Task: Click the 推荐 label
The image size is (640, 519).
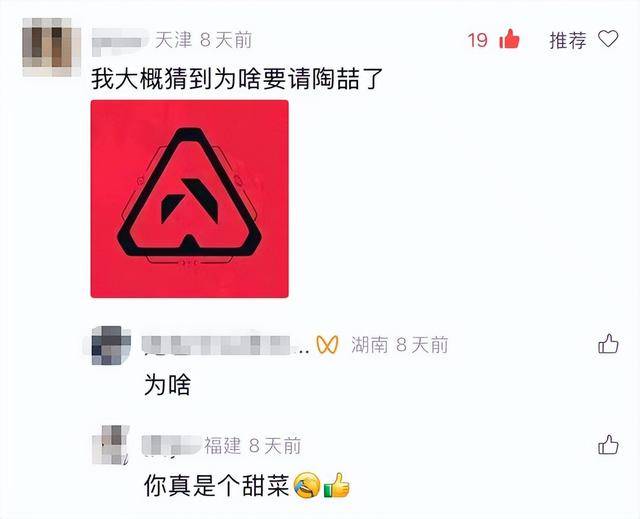Action: tap(568, 40)
